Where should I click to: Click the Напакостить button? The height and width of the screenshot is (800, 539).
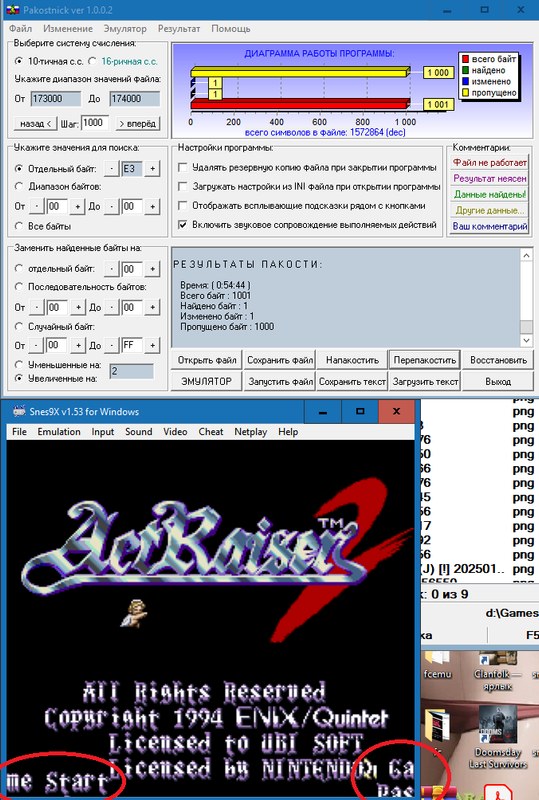click(x=352, y=360)
